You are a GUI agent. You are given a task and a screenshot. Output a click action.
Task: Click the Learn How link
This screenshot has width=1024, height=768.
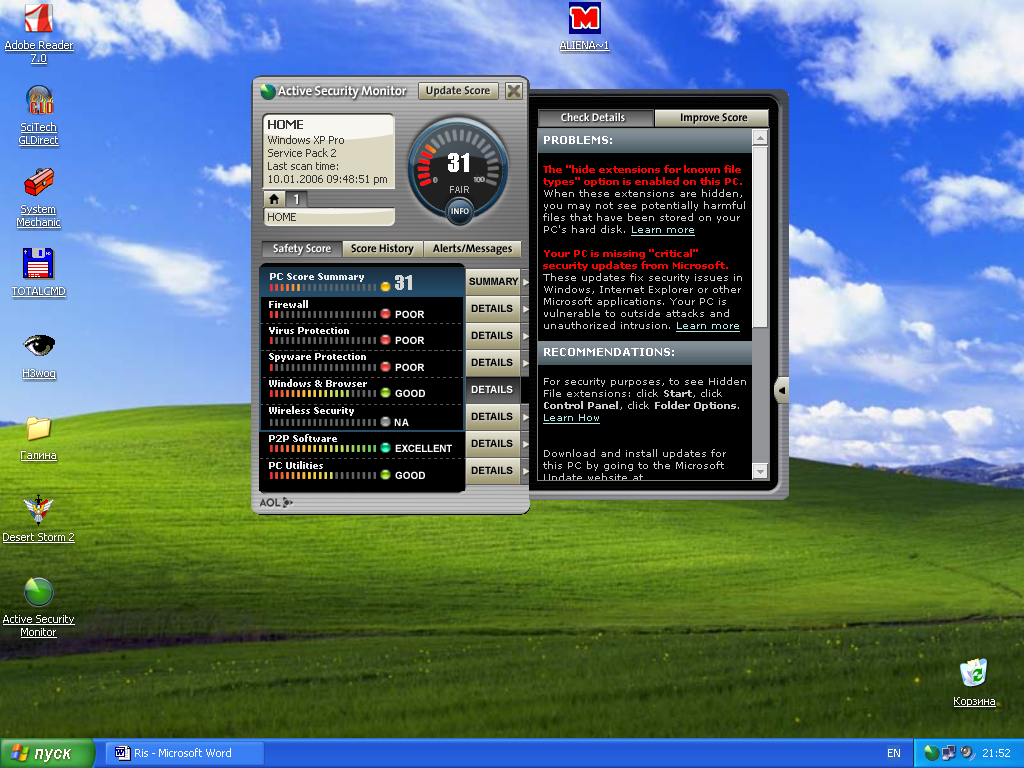571,418
